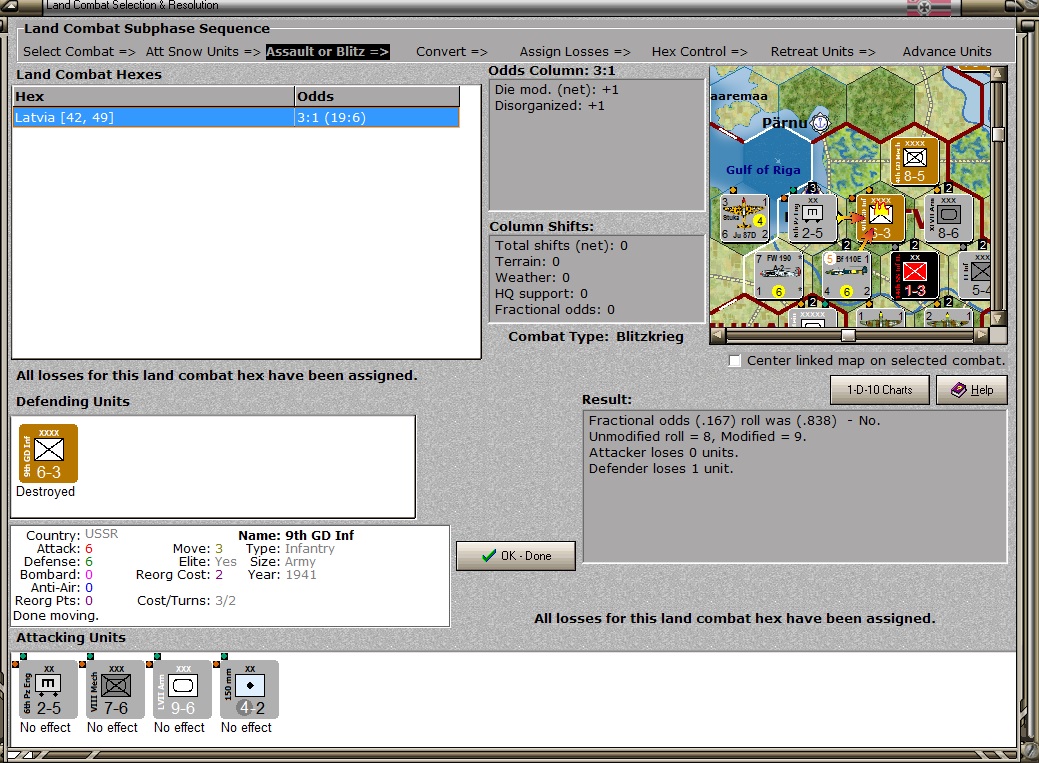The image size is (1039, 763).
Task: Click the Pärnu port anchor symbol
Action: [820, 123]
